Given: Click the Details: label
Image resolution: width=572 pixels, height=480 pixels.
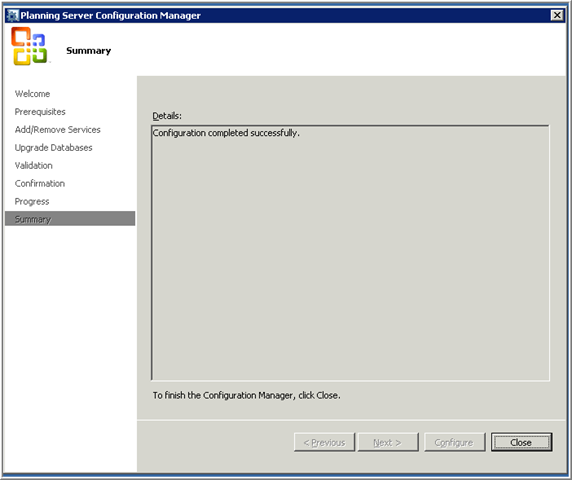Looking at the screenshot, I should click(x=167, y=116).
